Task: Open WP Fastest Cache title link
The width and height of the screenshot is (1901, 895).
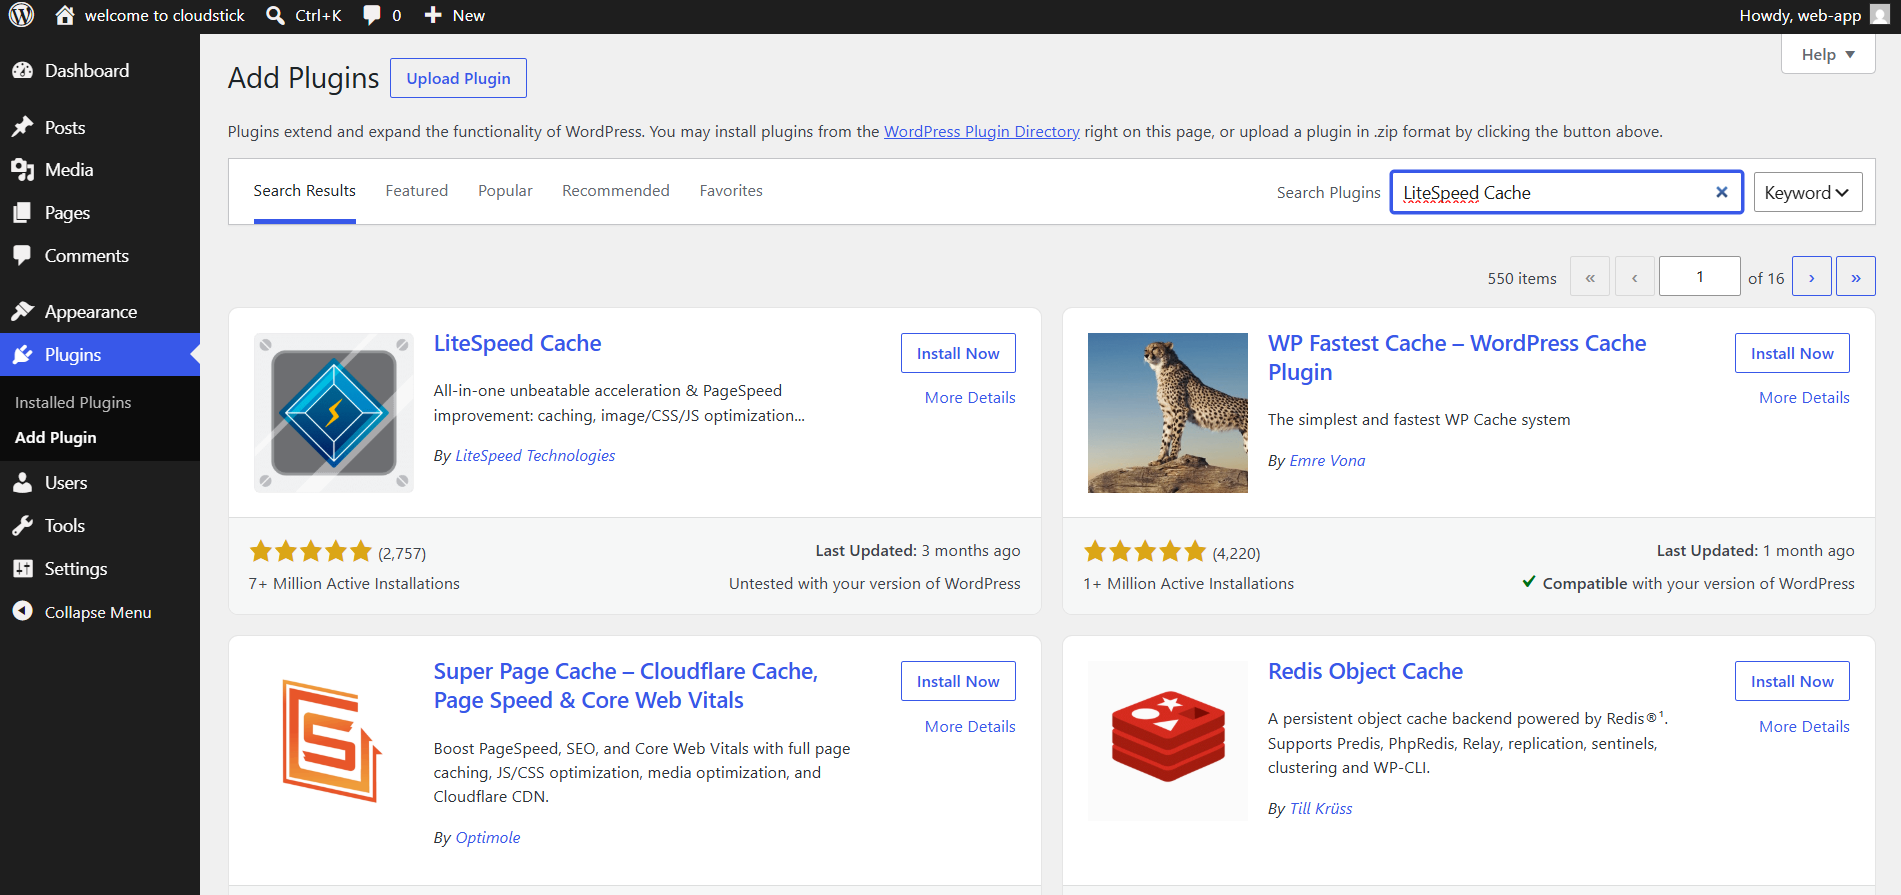Action: click(1457, 357)
